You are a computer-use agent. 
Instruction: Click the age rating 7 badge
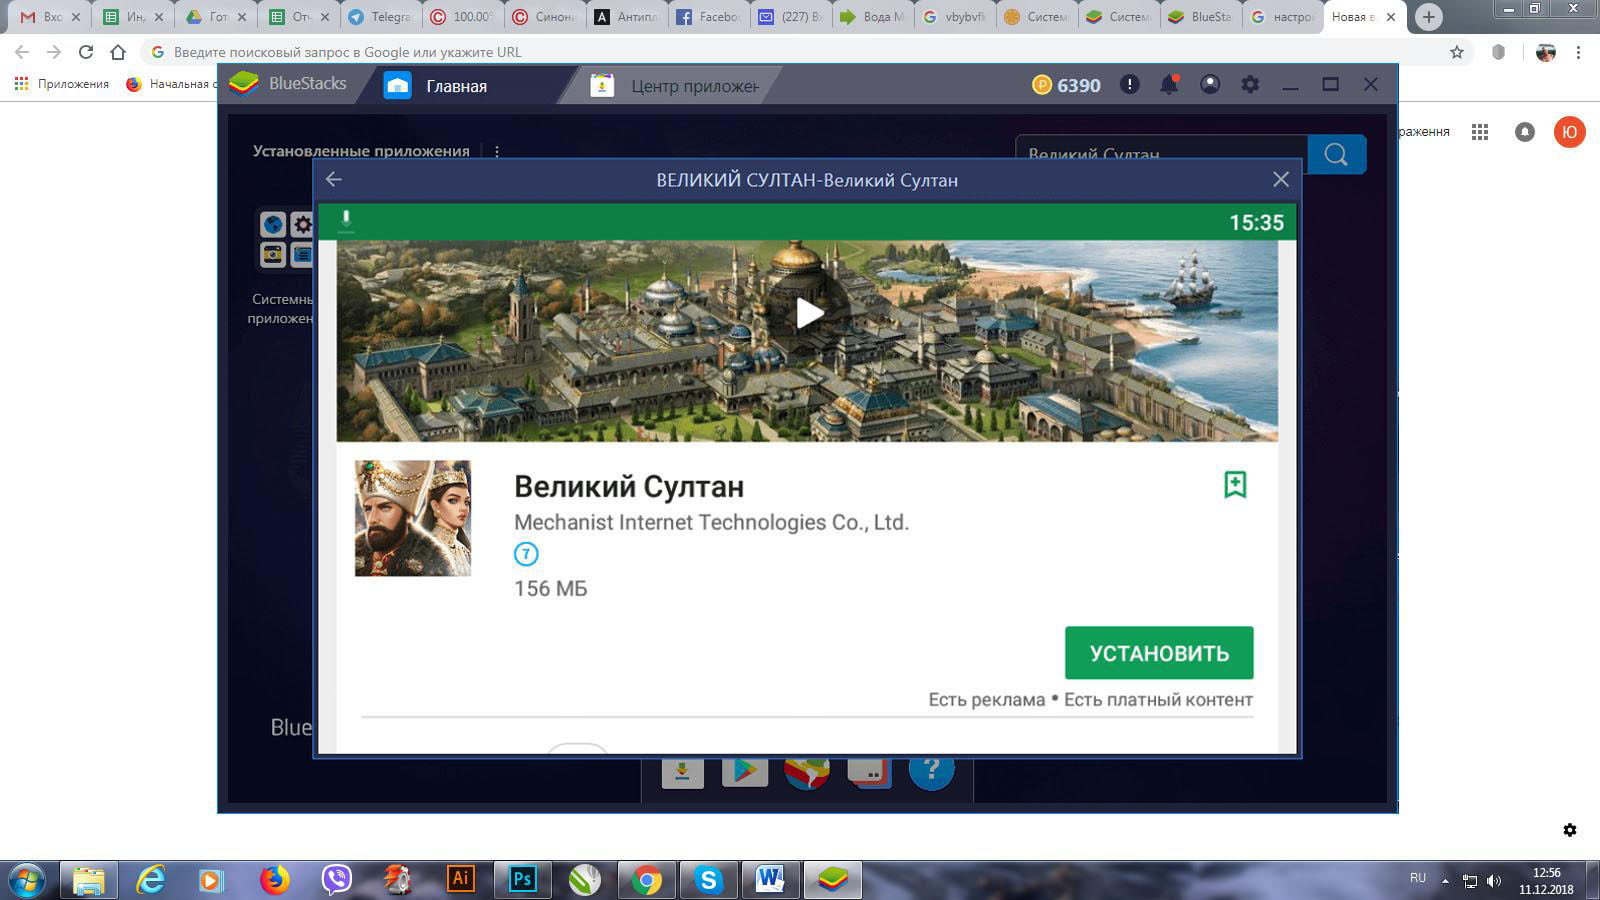pyautogui.click(x=526, y=554)
